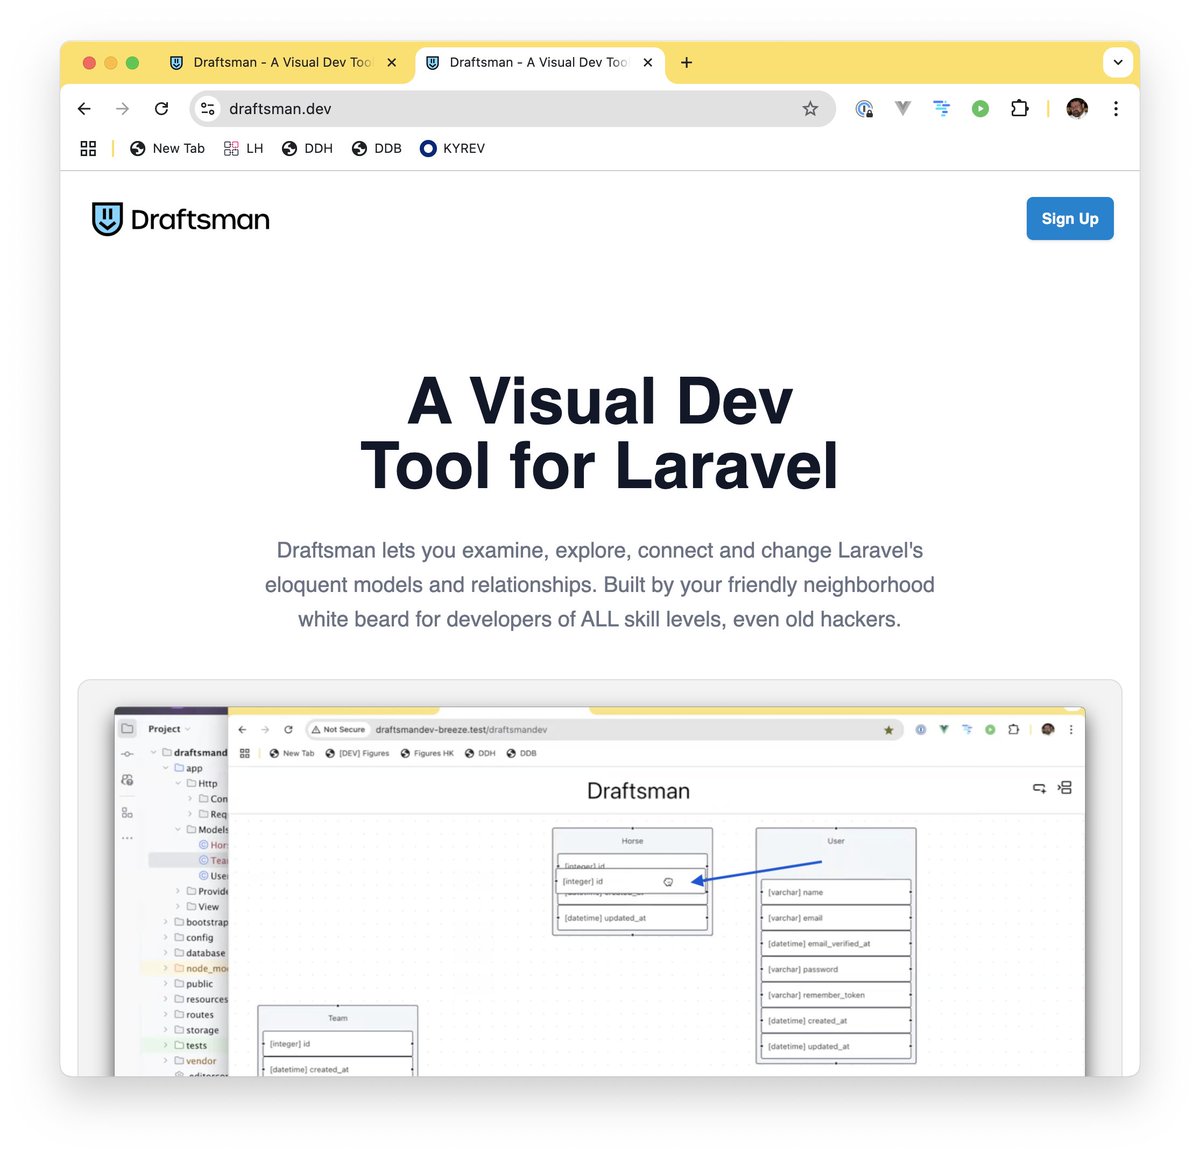
Task: Click the main browser's forward arrow
Action: coord(122,109)
